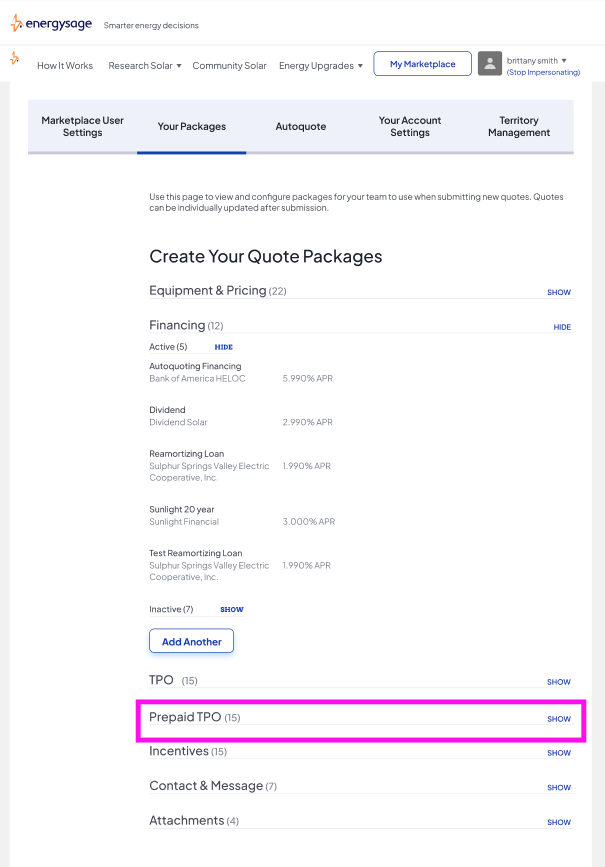Open the Research Solar dropdown
This screenshot has height=867, width=605.
[143, 65]
